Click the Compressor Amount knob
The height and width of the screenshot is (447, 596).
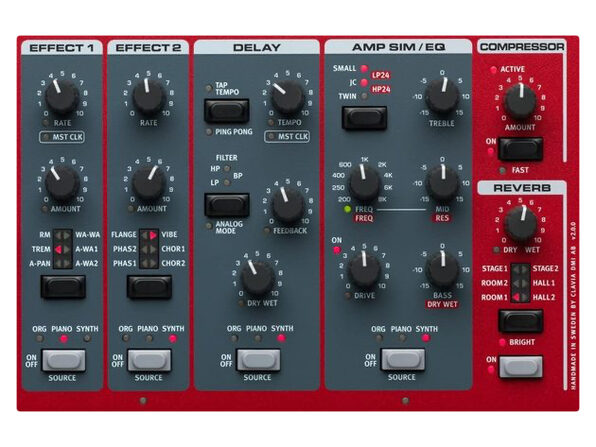tap(520, 101)
